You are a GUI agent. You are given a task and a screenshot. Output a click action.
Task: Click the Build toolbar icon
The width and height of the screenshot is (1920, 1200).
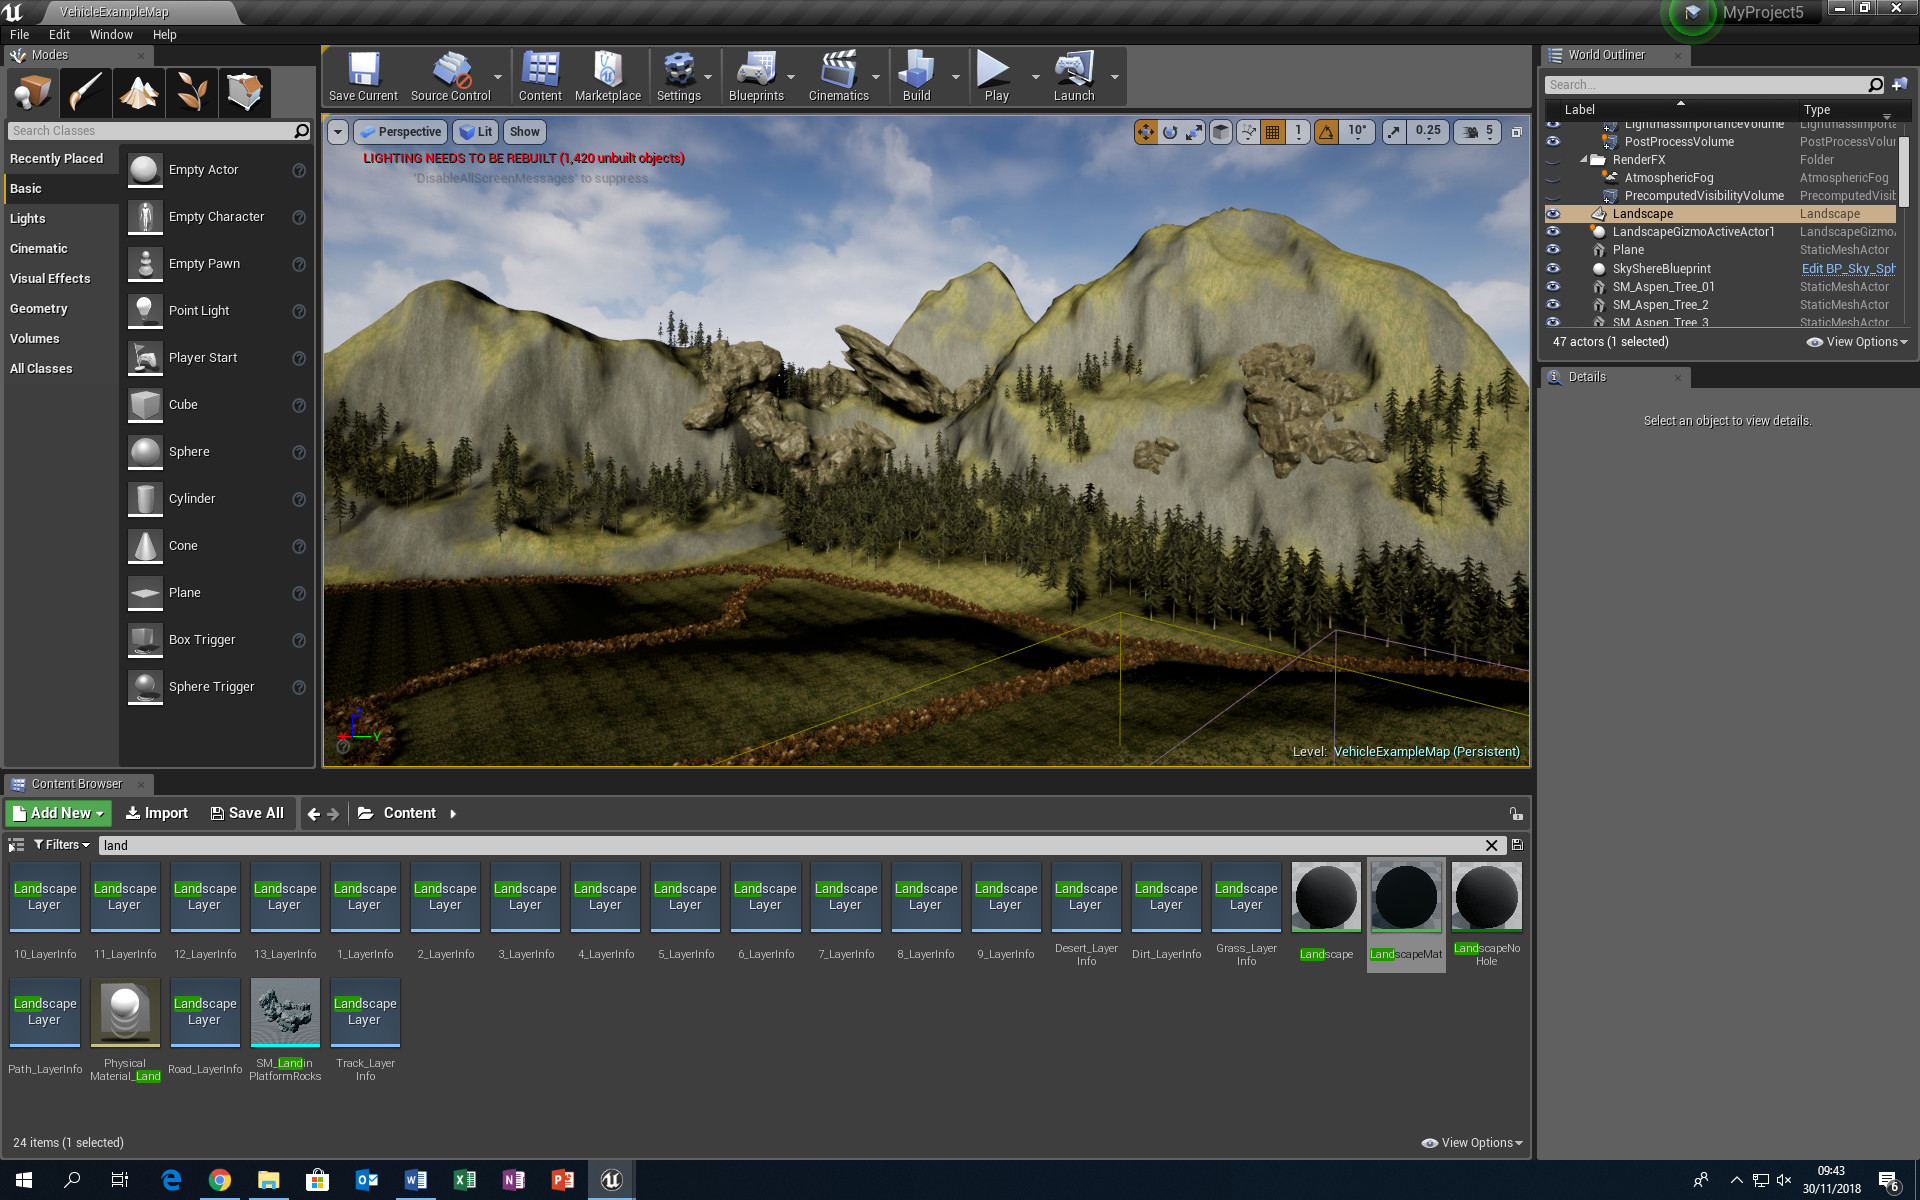click(916, 75)
